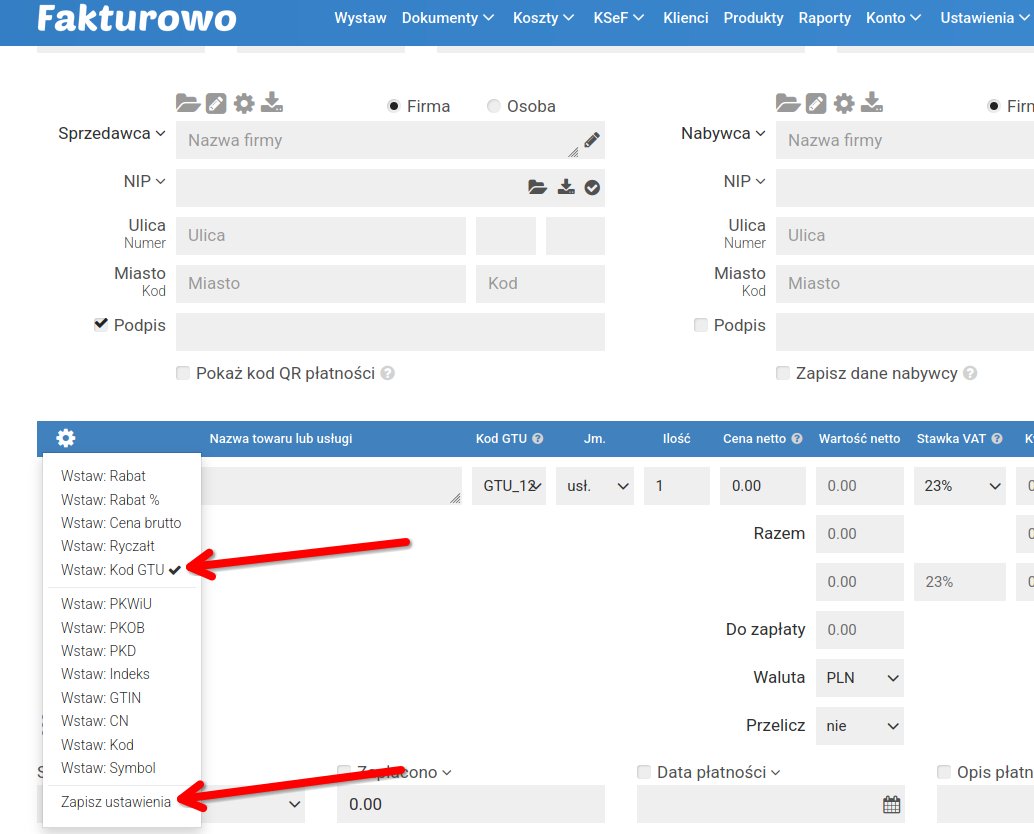Click the seller download icon above name field

pos(272,103)
